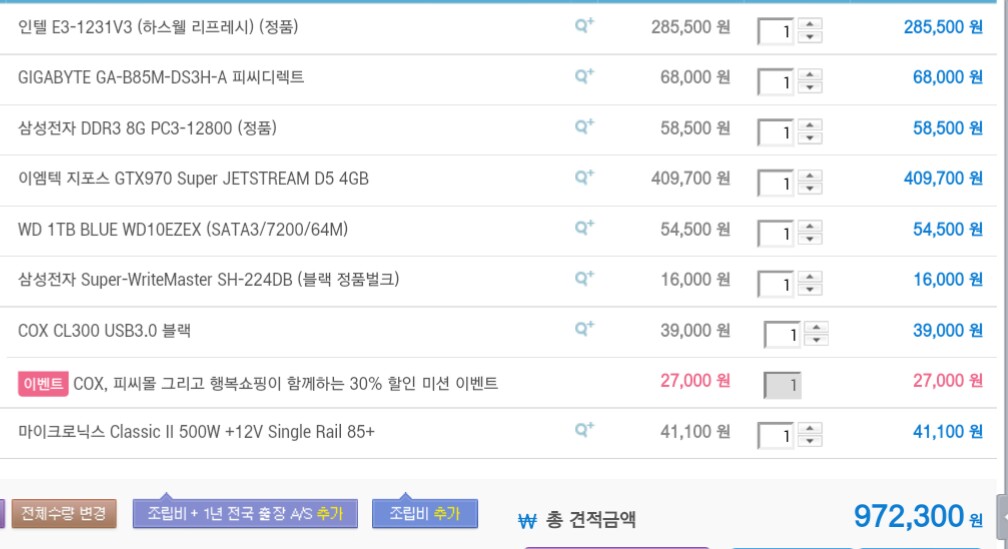Decrease quantity of COX CL300 USB3.0
Image resolution: width=1008 pixels, height=549 pixels.
817,340
